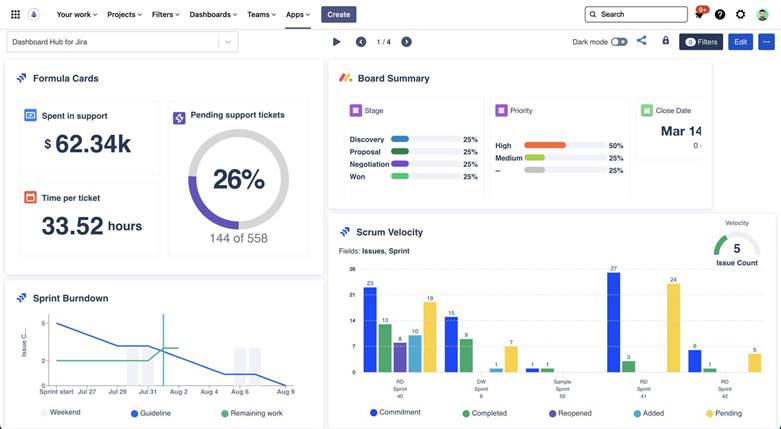
Task: Expand the Dashboard Hub for Jira selector
Action: [x=122, y=42]
